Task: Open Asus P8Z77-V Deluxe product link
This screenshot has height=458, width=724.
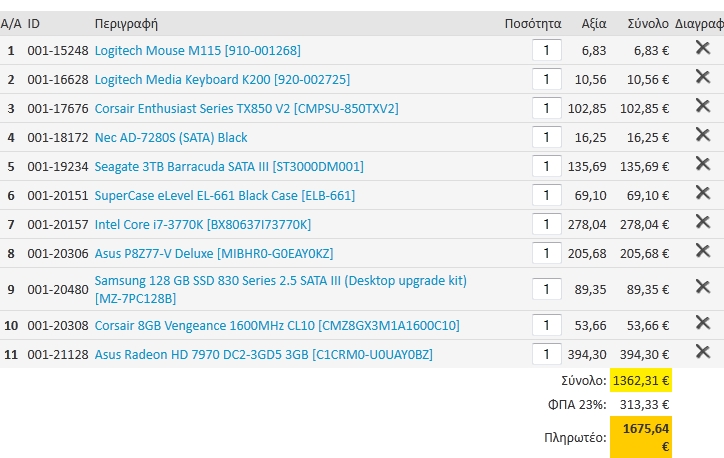Action: 214,254
